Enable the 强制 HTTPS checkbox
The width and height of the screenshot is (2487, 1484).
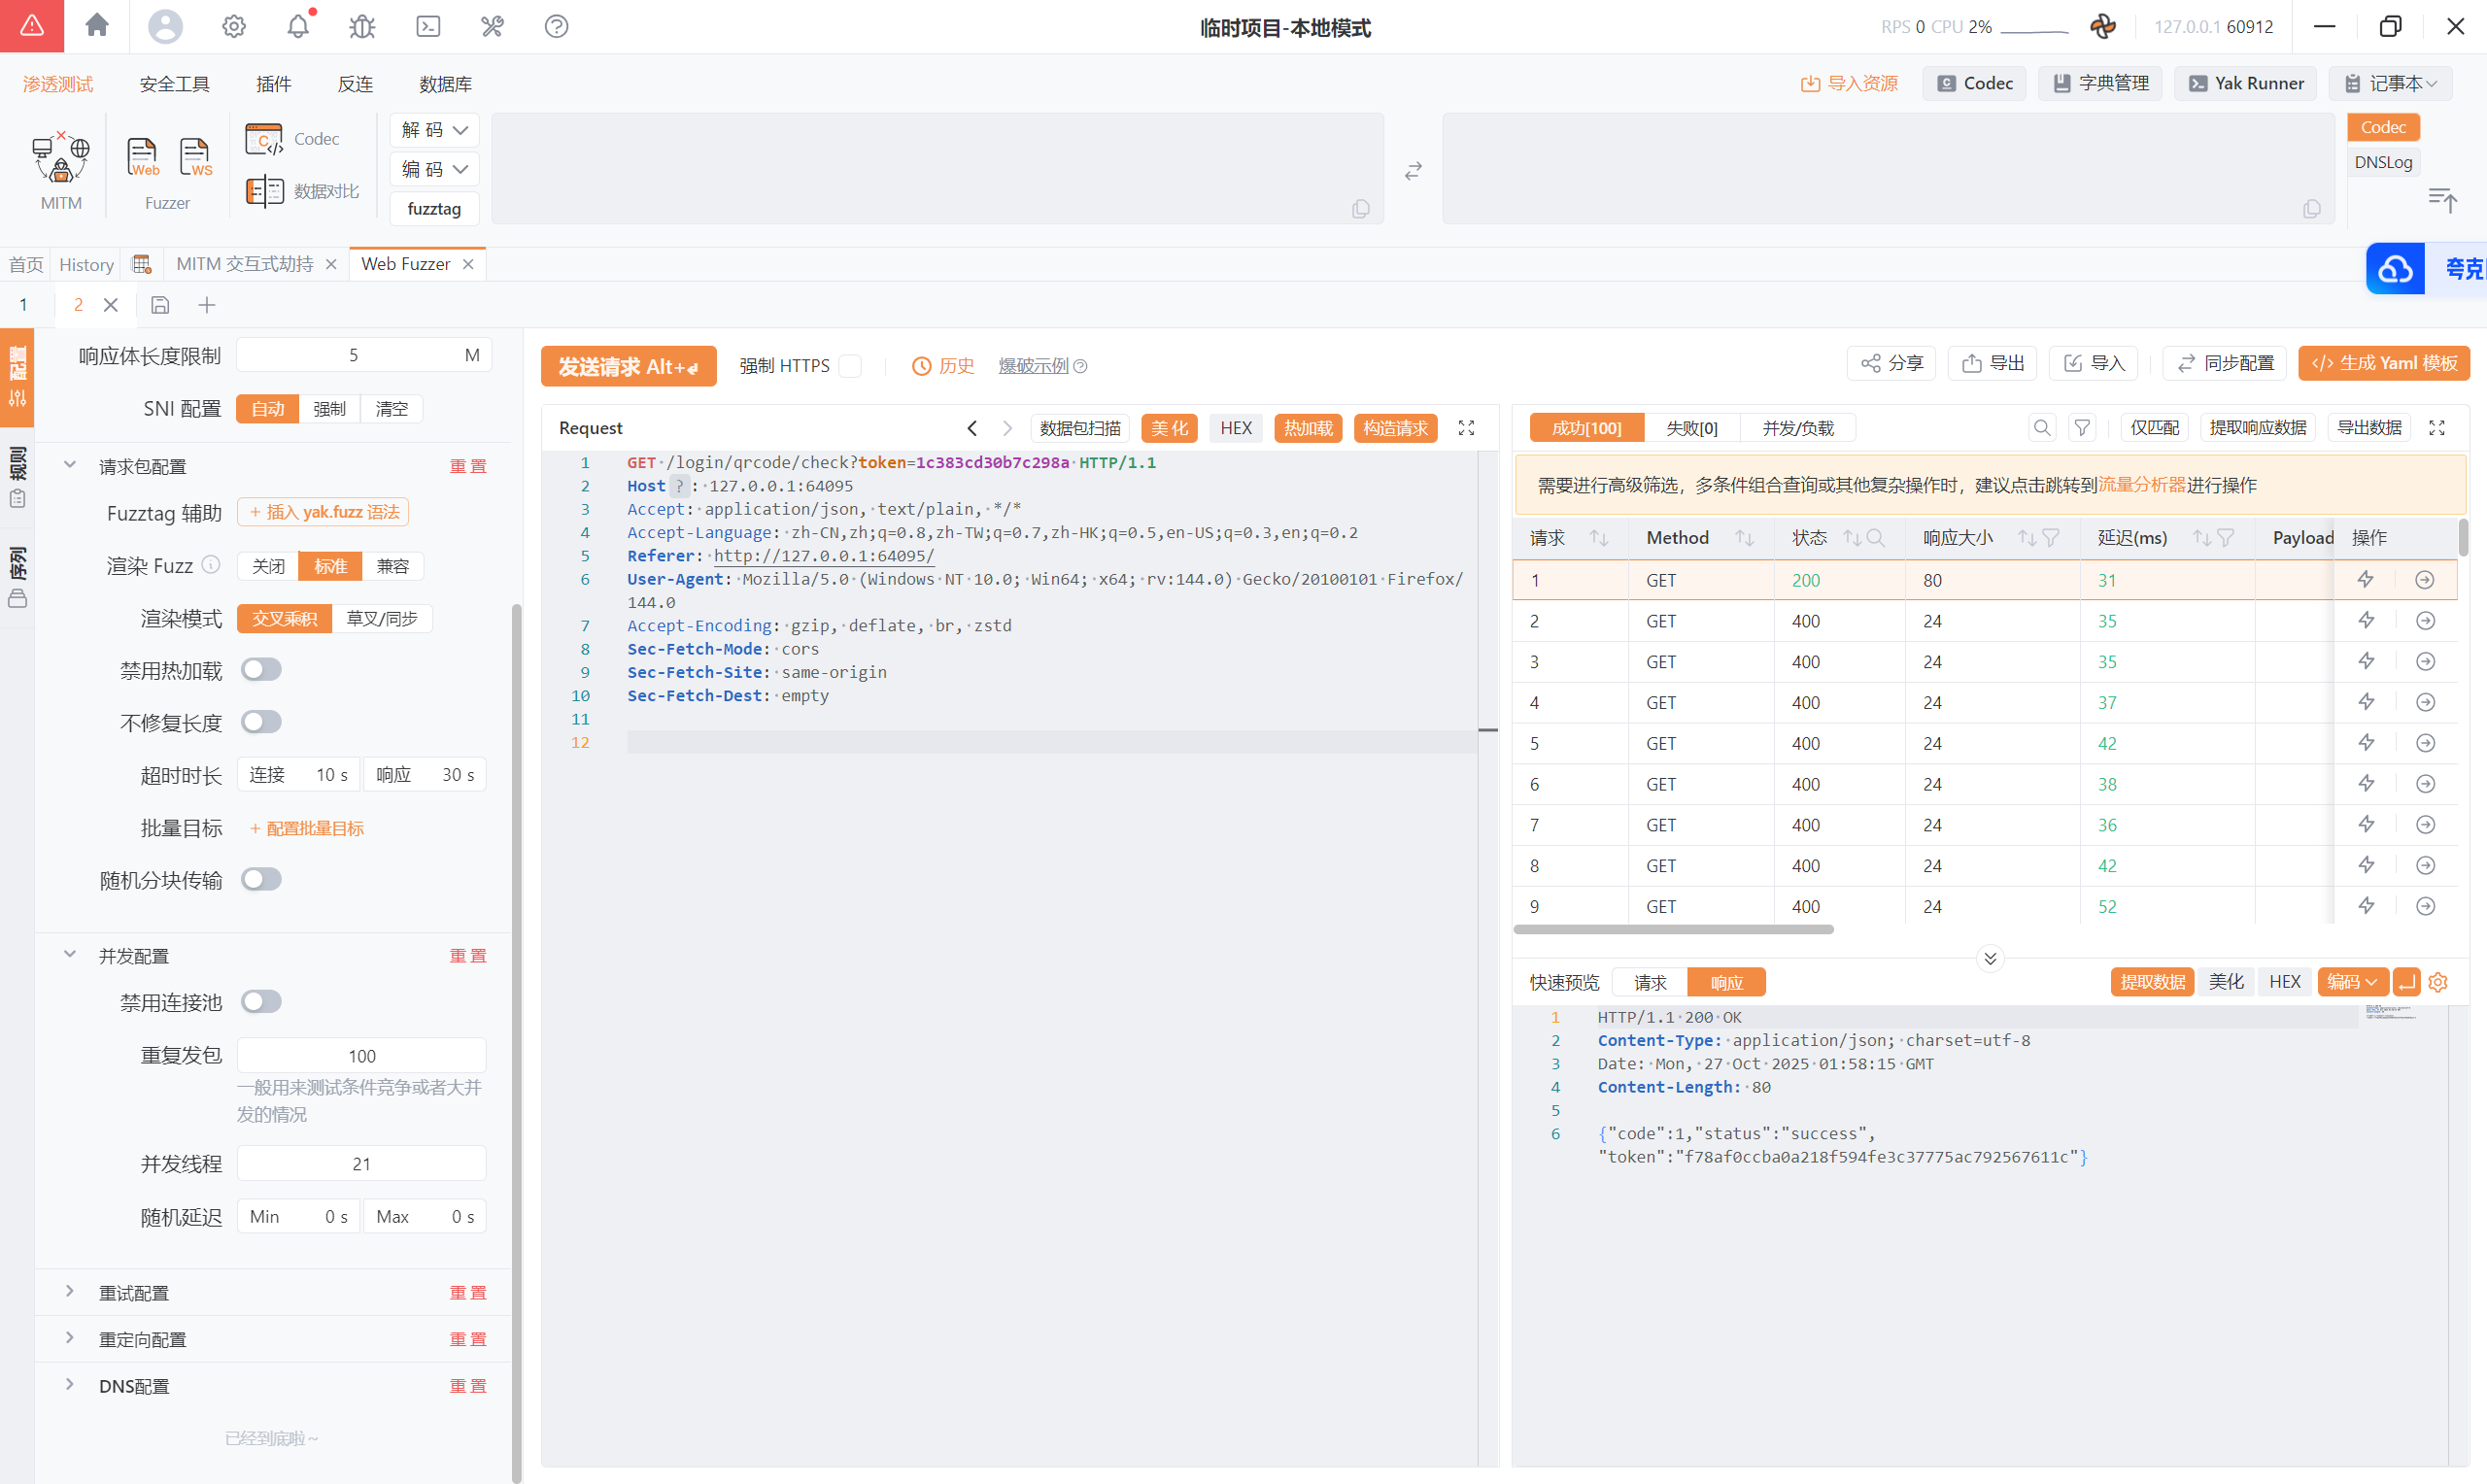click(850, 366)
